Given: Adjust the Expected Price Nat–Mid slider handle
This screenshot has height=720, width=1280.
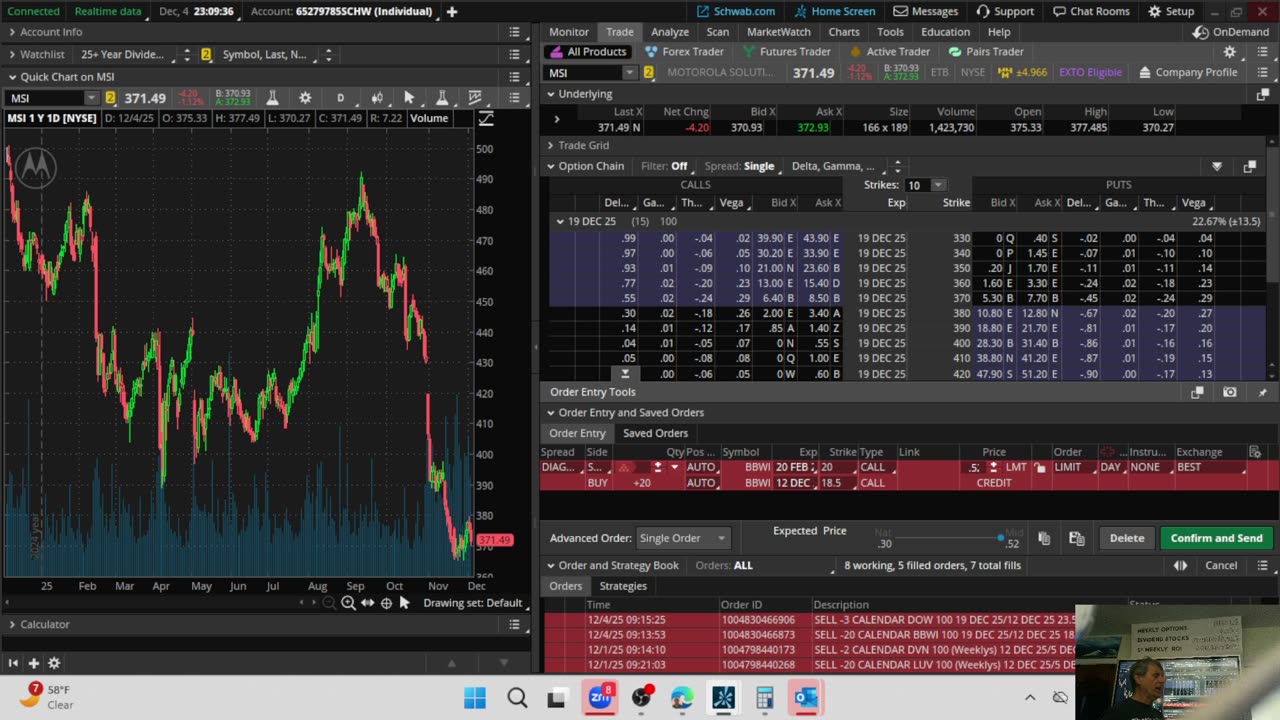Looking at the screenshot, I should point(1000,538).
